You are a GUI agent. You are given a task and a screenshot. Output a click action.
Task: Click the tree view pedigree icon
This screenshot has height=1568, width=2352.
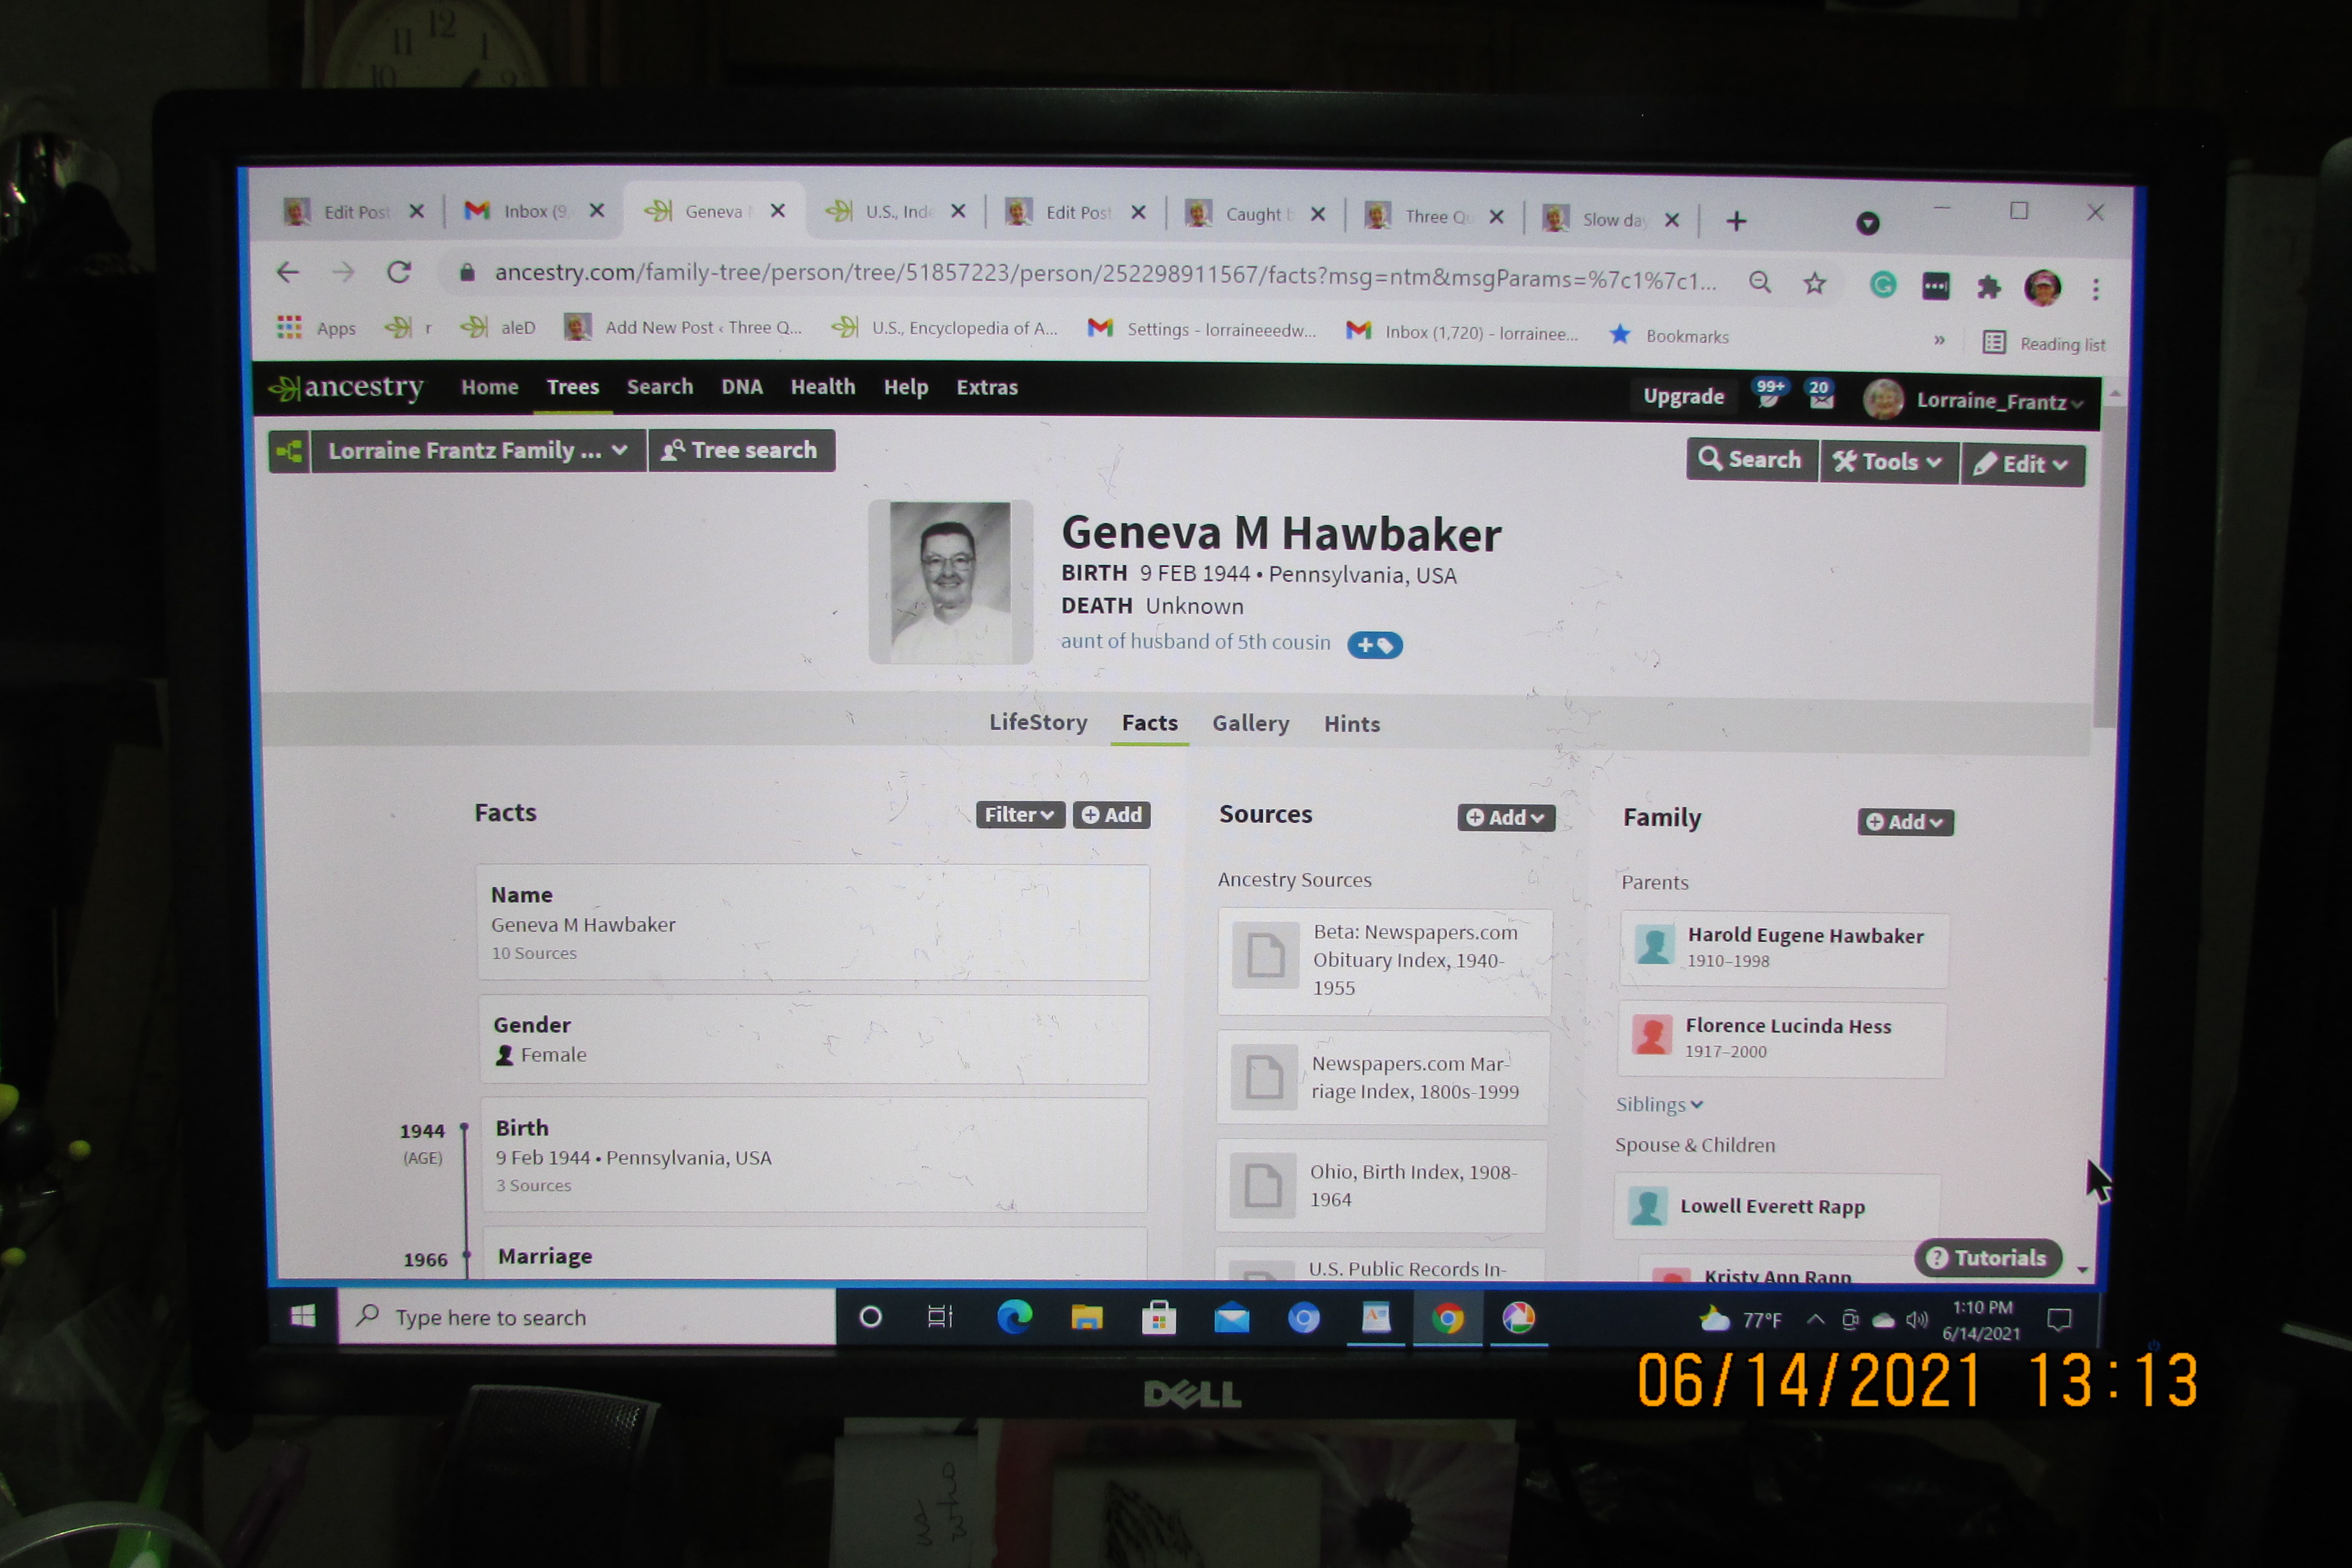click(290, 451)
